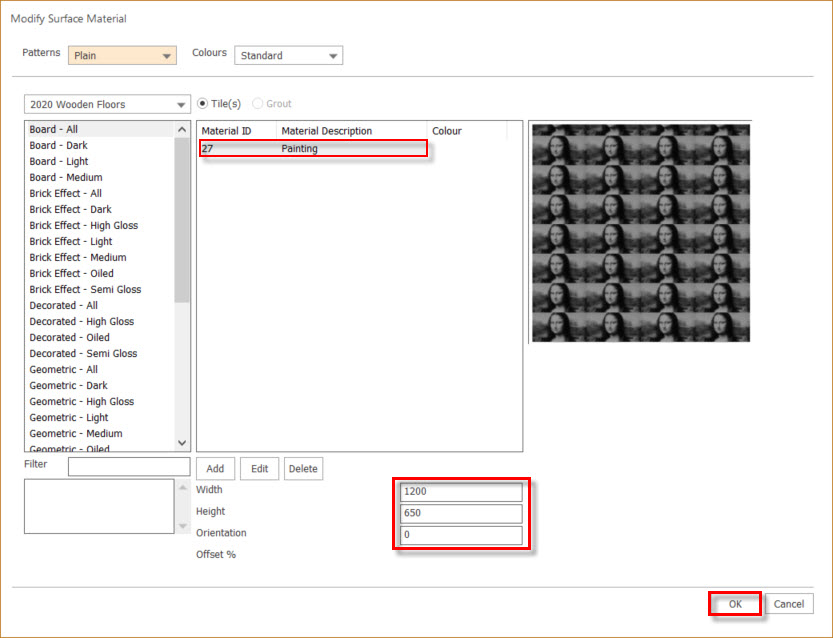Expand the 2020 Wooden Floors category dropdown
This screenshot has height=638, width=833.
click(x=107, y=104)
